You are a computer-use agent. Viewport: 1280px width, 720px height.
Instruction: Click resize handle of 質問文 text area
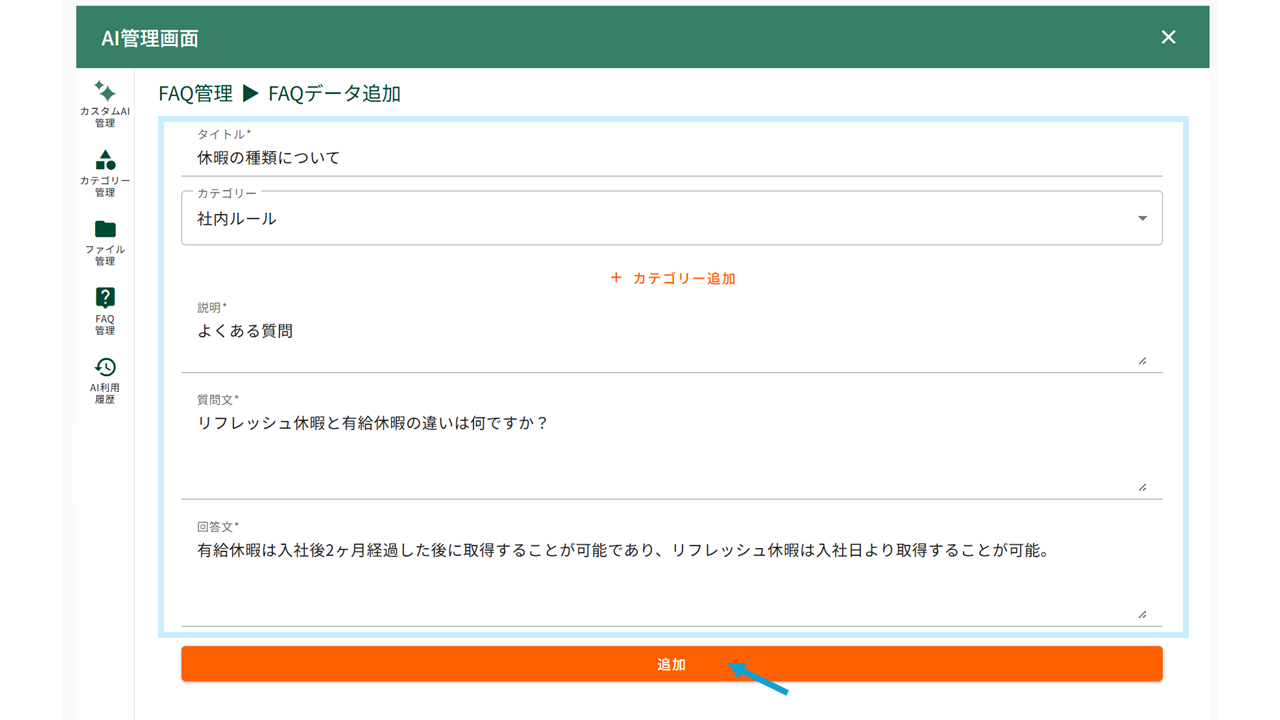pyautogui.click(x=1142, y=486)
